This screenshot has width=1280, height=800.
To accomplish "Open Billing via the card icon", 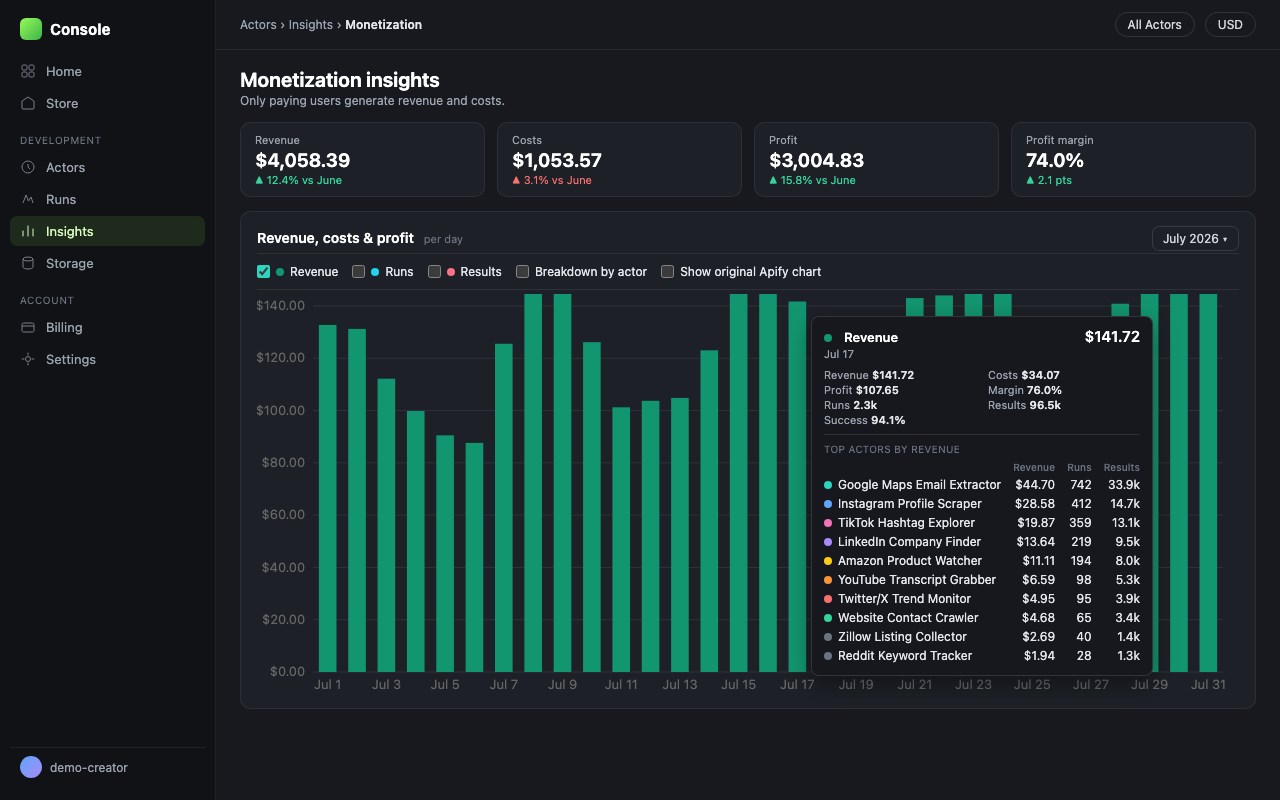I will point(28,327).
